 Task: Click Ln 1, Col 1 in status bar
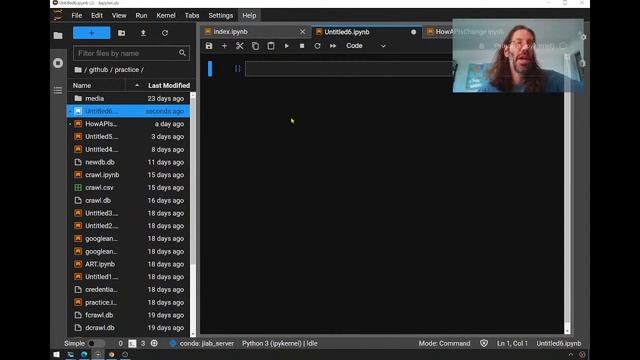[x=512, y=343]
